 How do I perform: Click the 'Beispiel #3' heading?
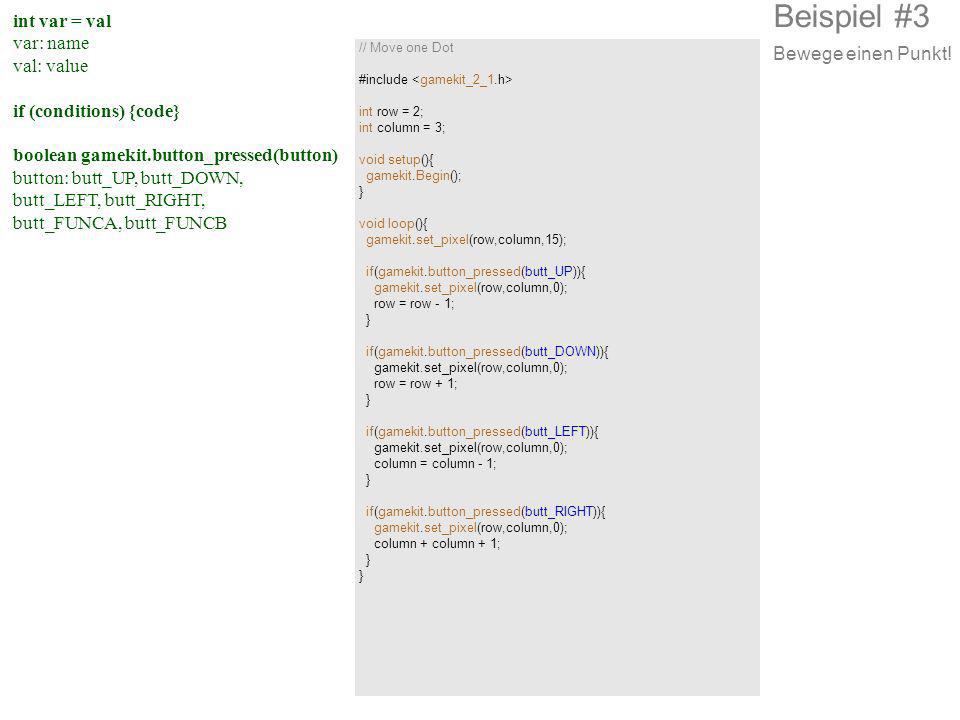pos(852,17)
